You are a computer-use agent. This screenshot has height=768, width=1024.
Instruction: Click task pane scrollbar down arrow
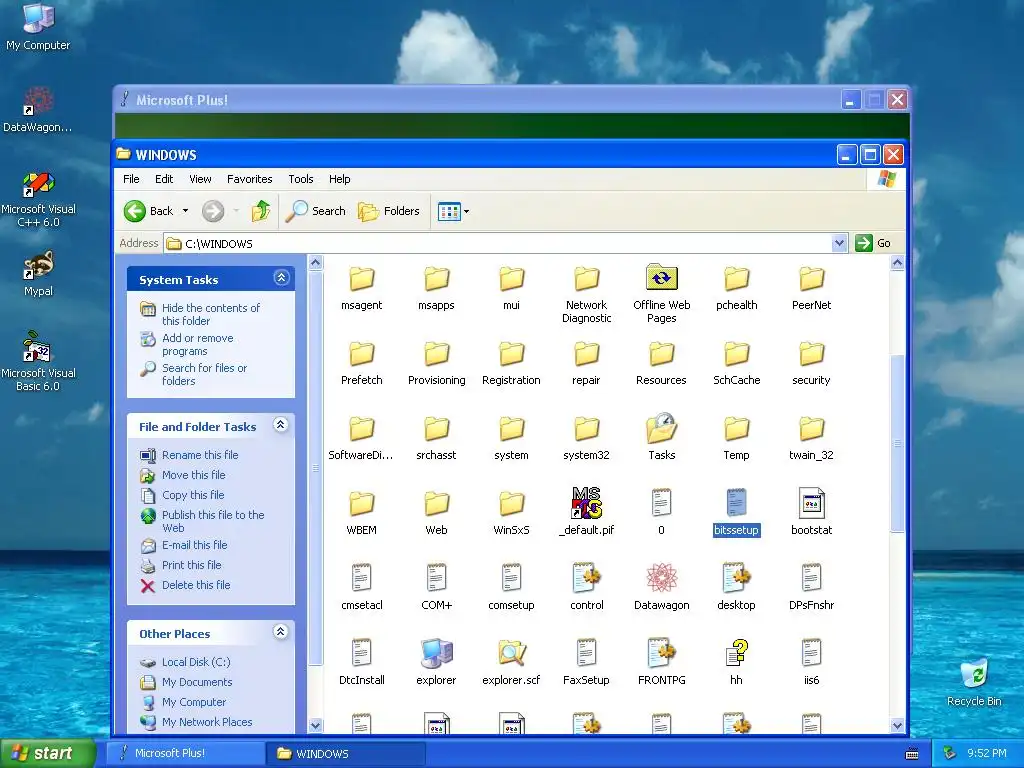[315, 726]
